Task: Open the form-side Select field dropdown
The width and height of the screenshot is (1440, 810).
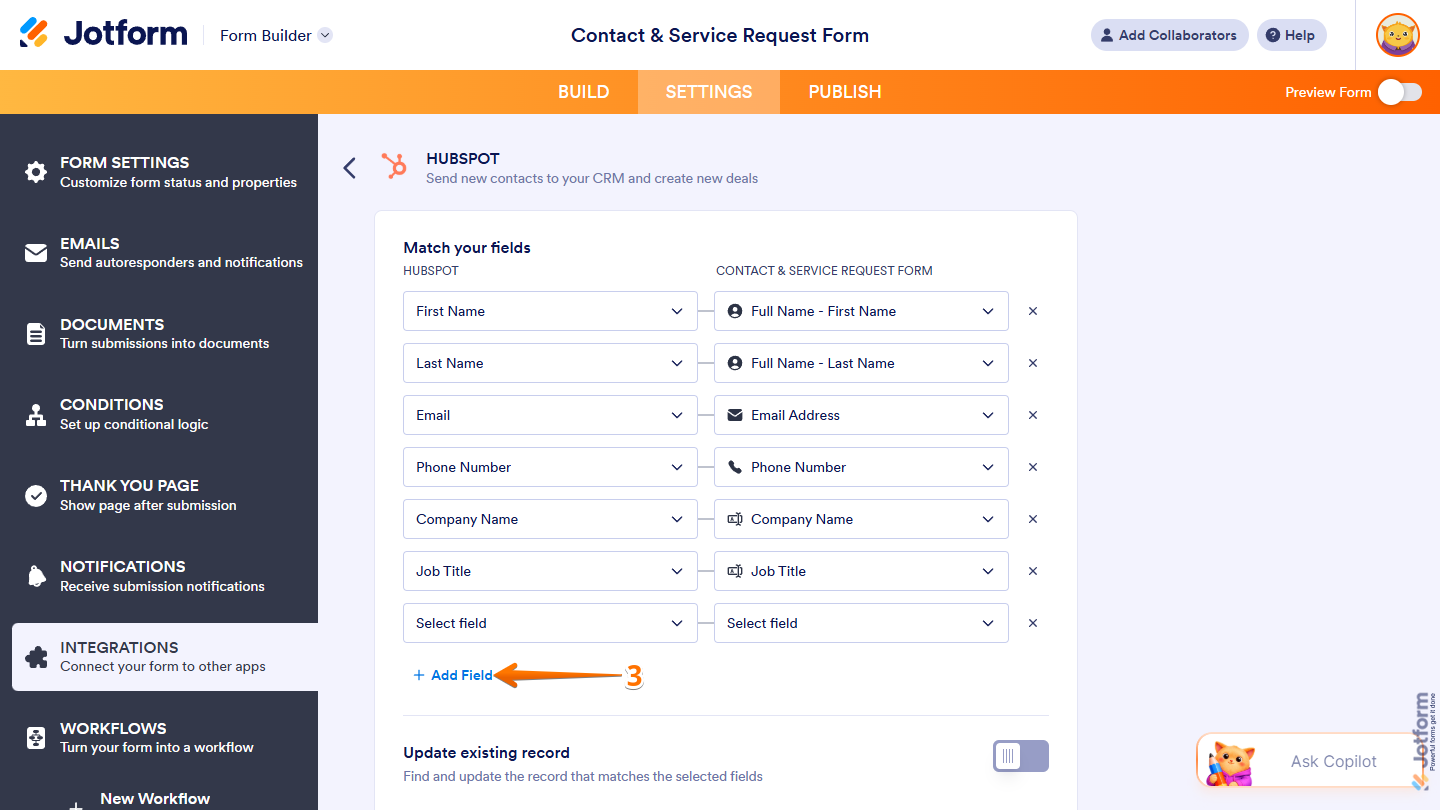Action: 861,623
